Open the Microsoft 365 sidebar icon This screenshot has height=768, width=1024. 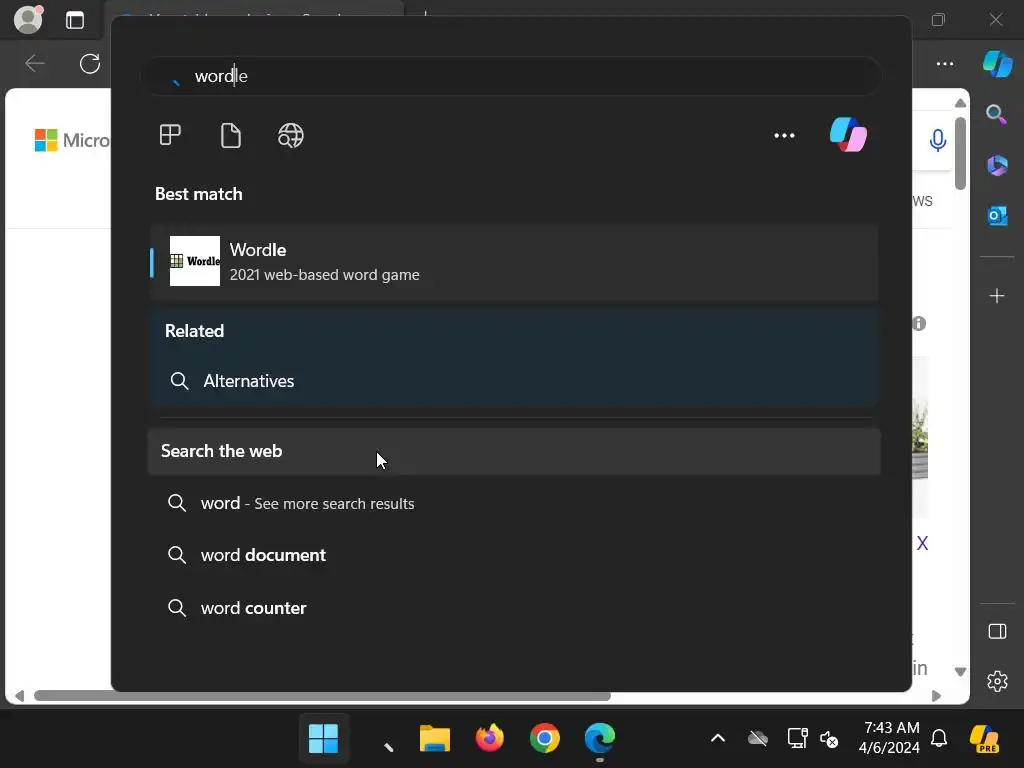coord(997,165)
